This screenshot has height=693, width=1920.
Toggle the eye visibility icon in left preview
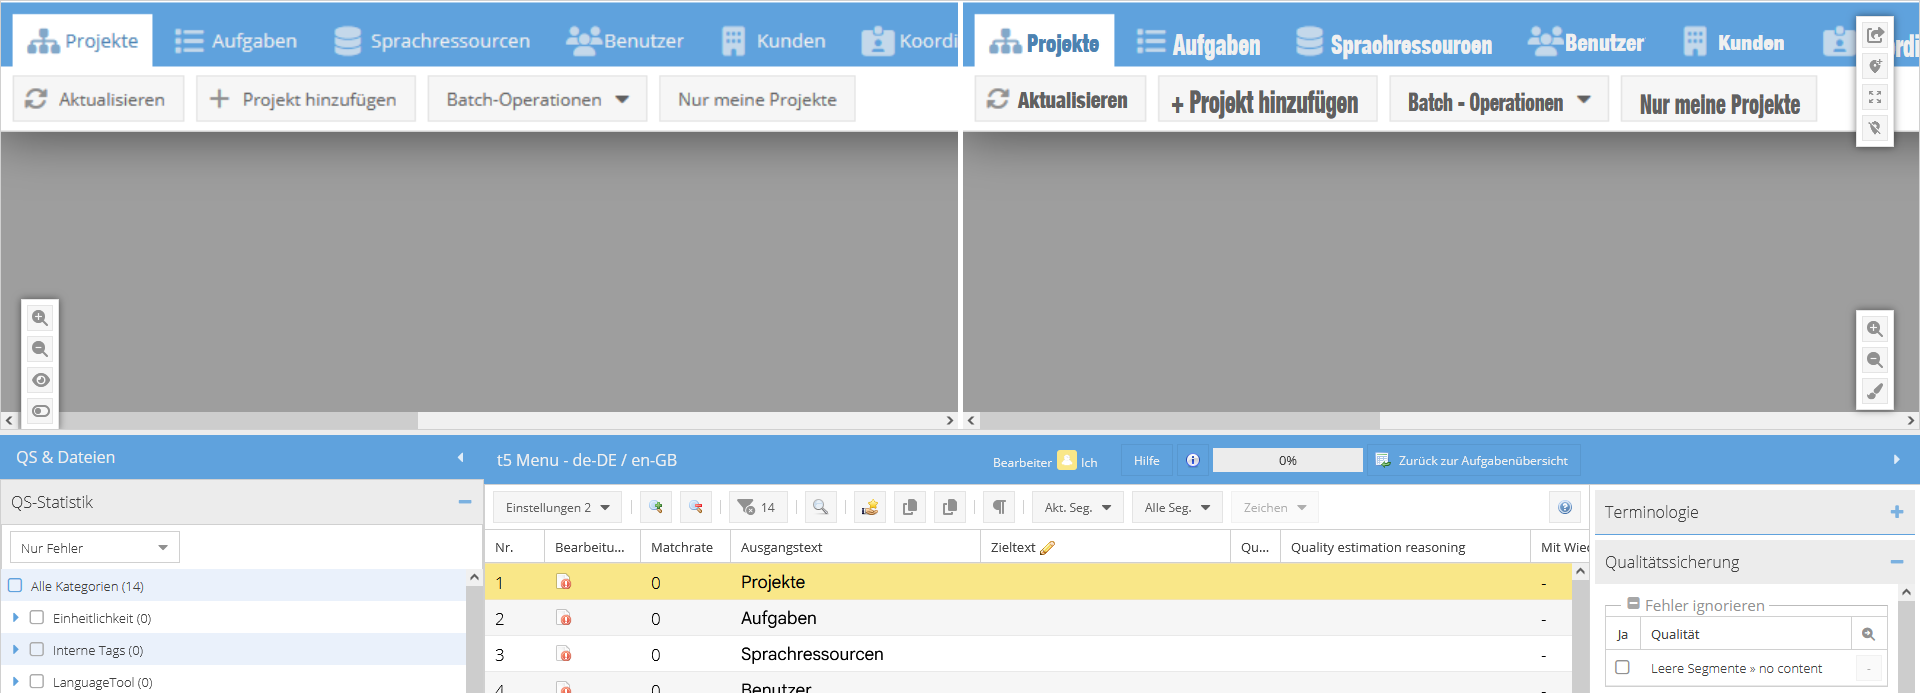[x=40, y=380]
